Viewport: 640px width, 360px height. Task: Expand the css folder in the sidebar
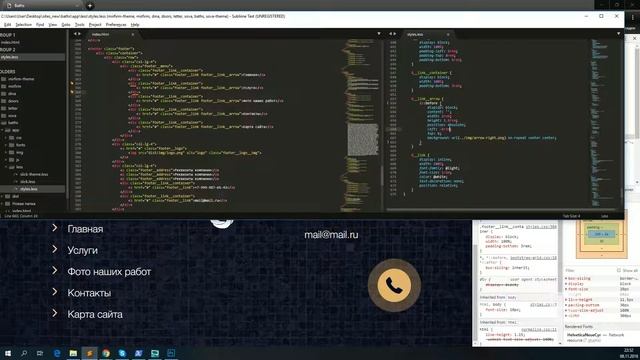pyautogui.click(x=6, y=138)
